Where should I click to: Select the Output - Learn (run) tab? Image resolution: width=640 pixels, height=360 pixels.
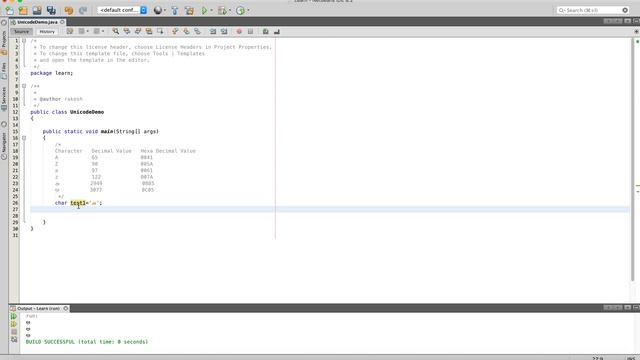(x=38, y=309)
